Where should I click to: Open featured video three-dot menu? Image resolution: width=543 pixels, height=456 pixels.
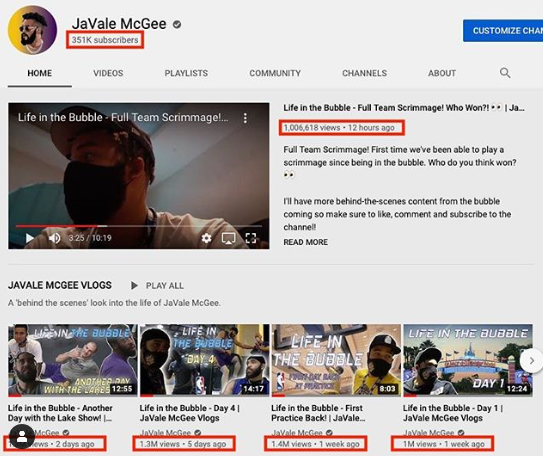click(x=245, y=118)
